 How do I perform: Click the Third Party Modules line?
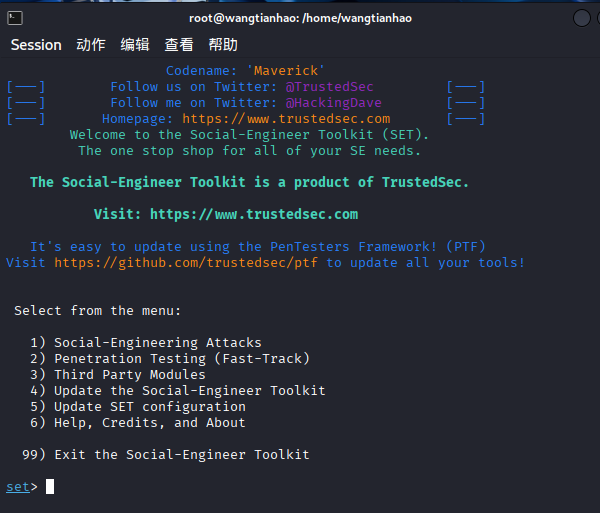pyautogui.click(x=129, y=375)
